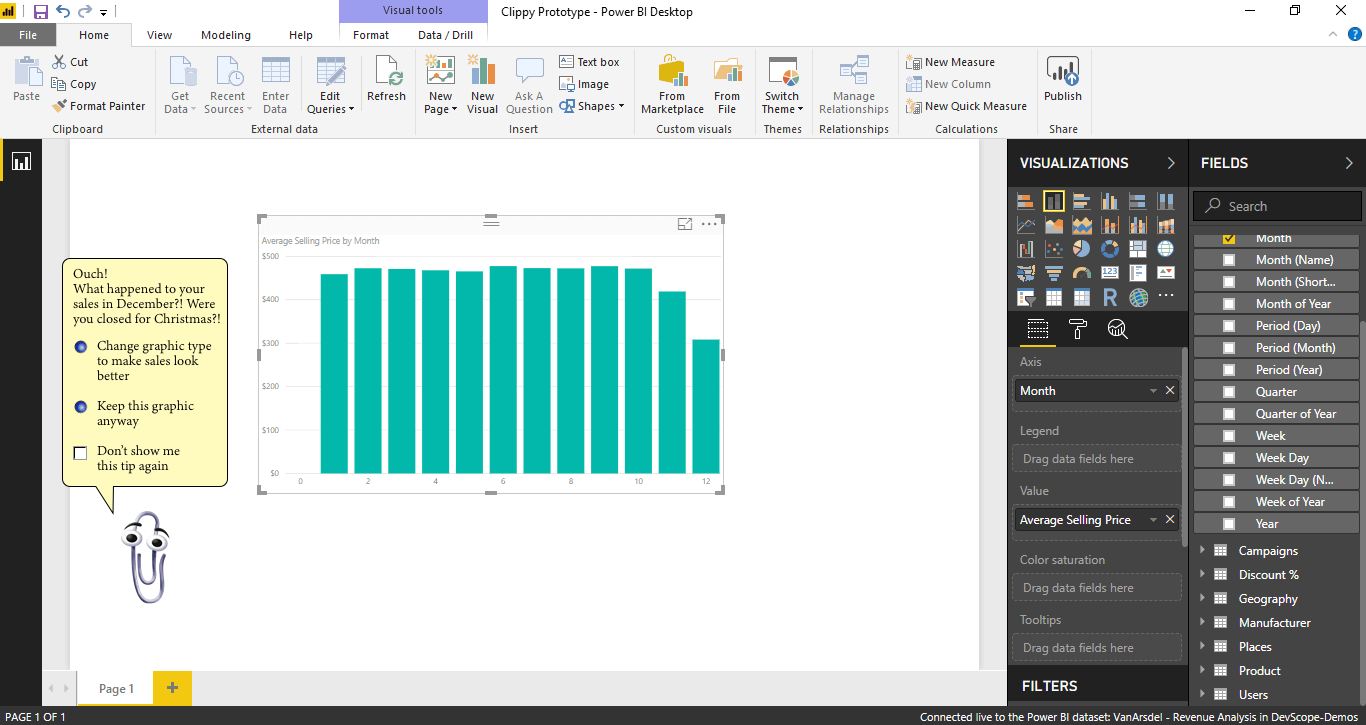Select the gauge visualization icon

tap(1081, 273)
